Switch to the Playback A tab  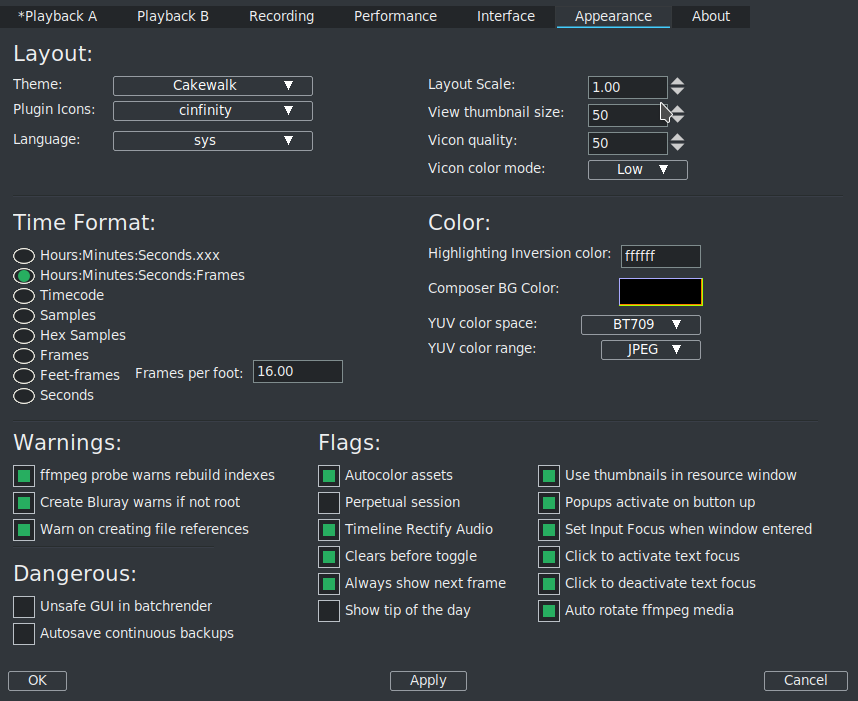point(57,16)
